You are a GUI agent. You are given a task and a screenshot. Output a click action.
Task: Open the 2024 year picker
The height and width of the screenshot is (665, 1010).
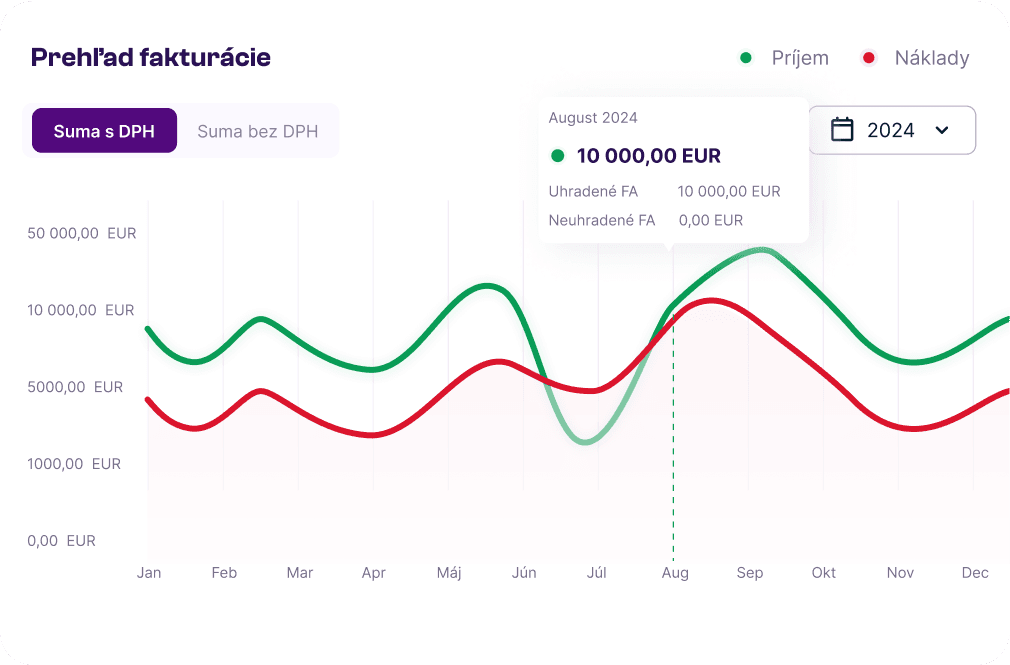(891, 130)
